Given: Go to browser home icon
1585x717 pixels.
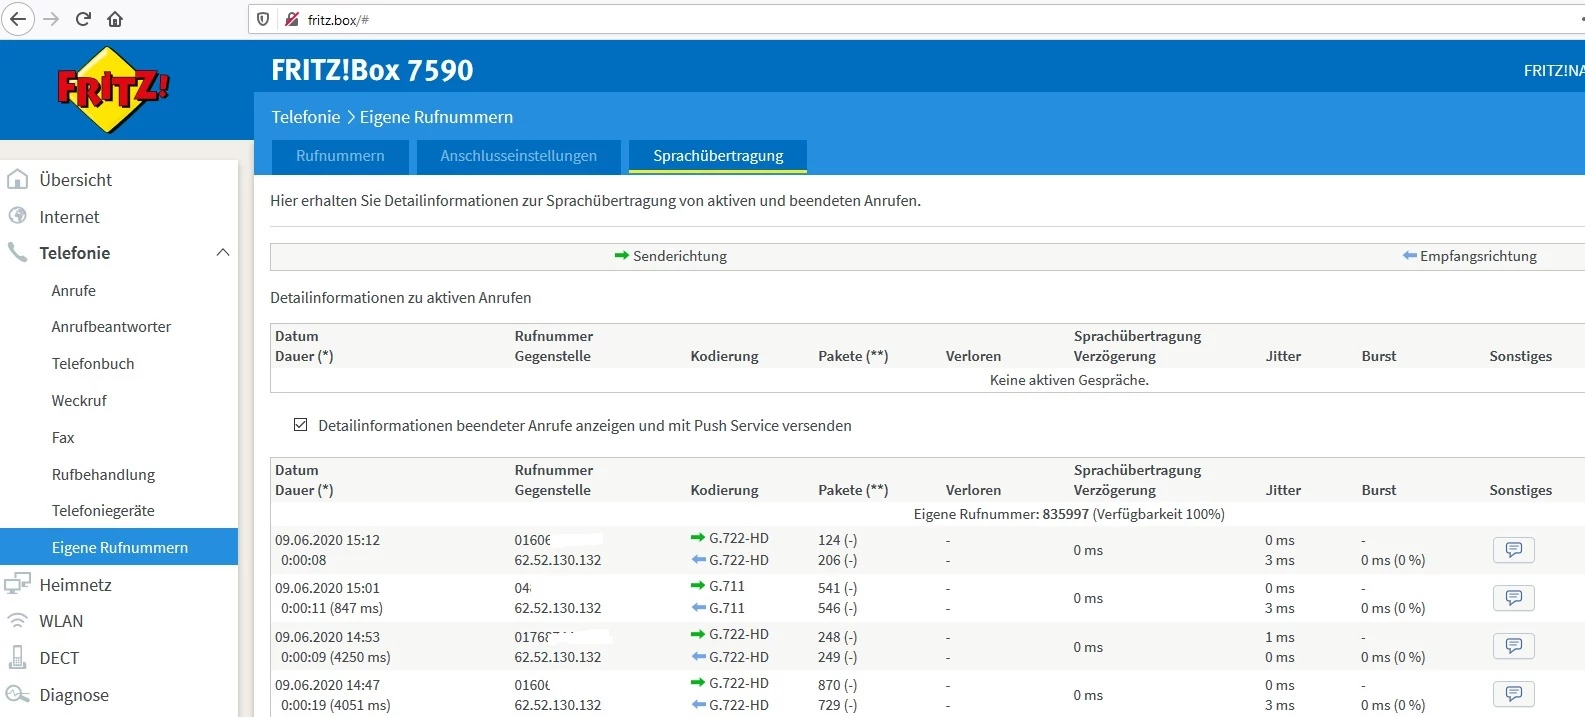Looking at the screenshot, I should 115,19.
